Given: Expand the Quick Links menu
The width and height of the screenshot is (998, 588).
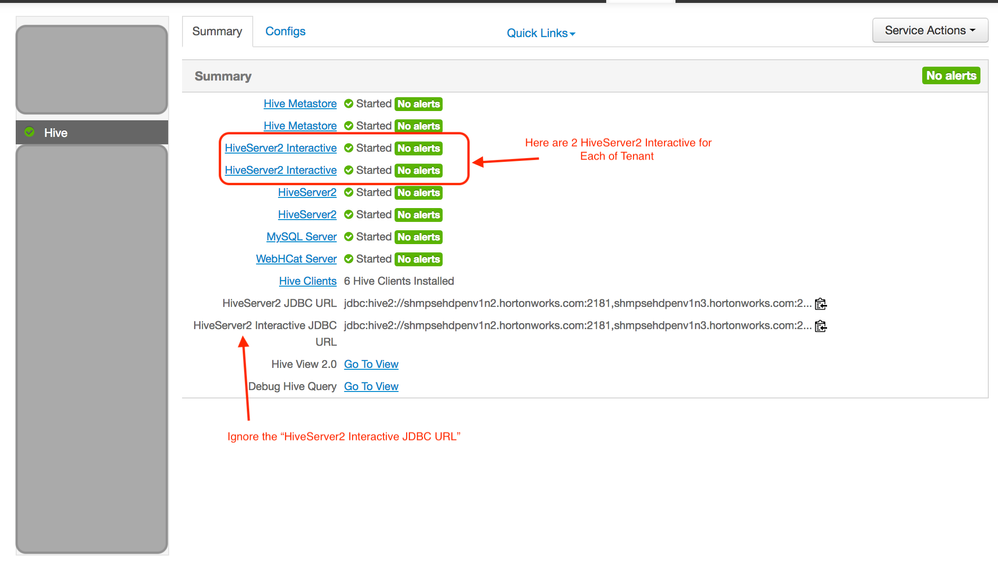Looking at the screenshot, I should click(540, 33).
